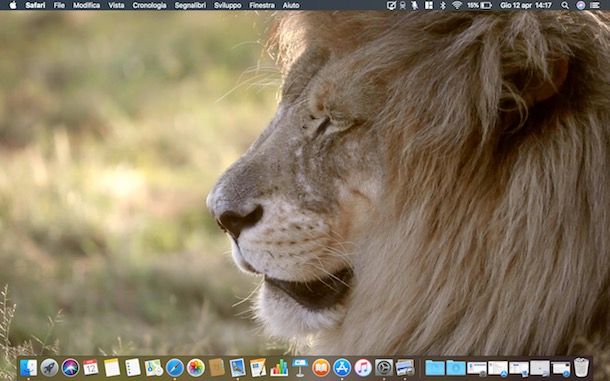The width and height of the screenshot is (610, 381).
Task: Launch Launchpad rocket icon in Dock
Action: coord(49,368)
